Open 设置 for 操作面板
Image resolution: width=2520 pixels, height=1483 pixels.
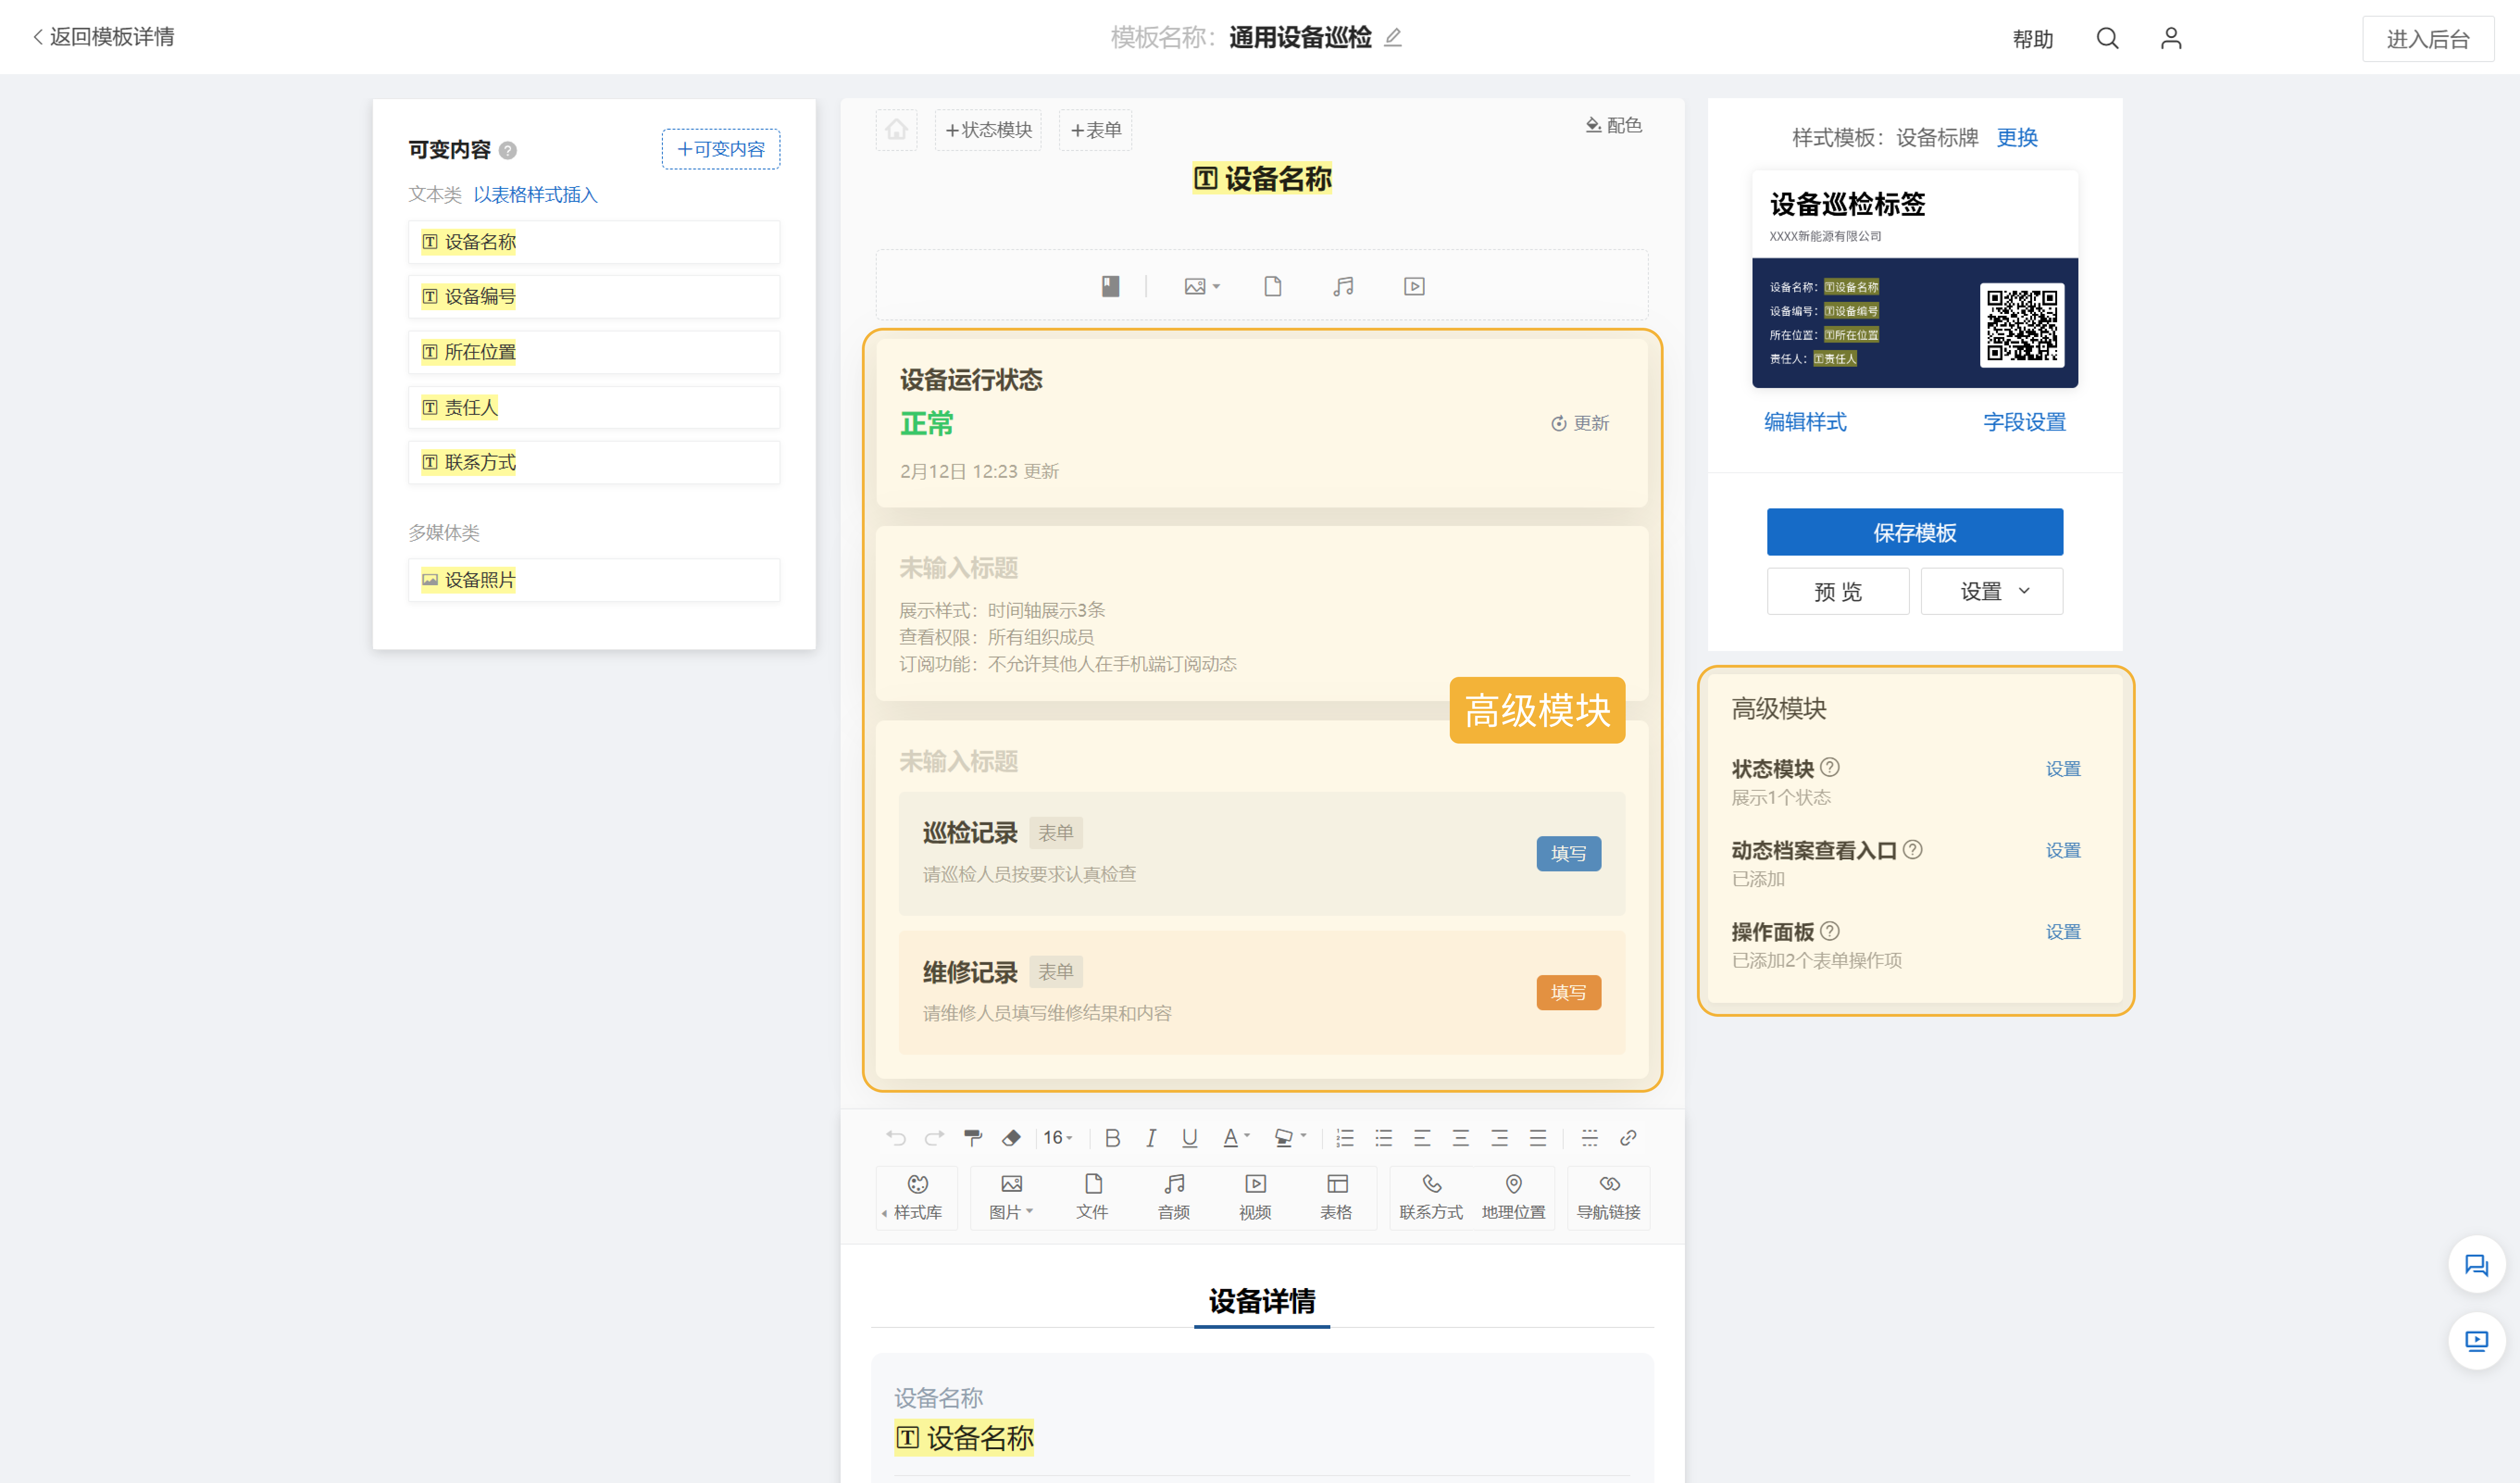click(x=2062, y=932)
